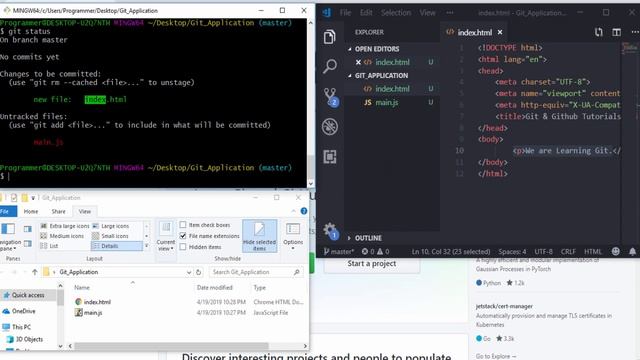Open the Manage gear icon in VS Code
The height and width of the screenshot is (360, 640).
[330, 231]
